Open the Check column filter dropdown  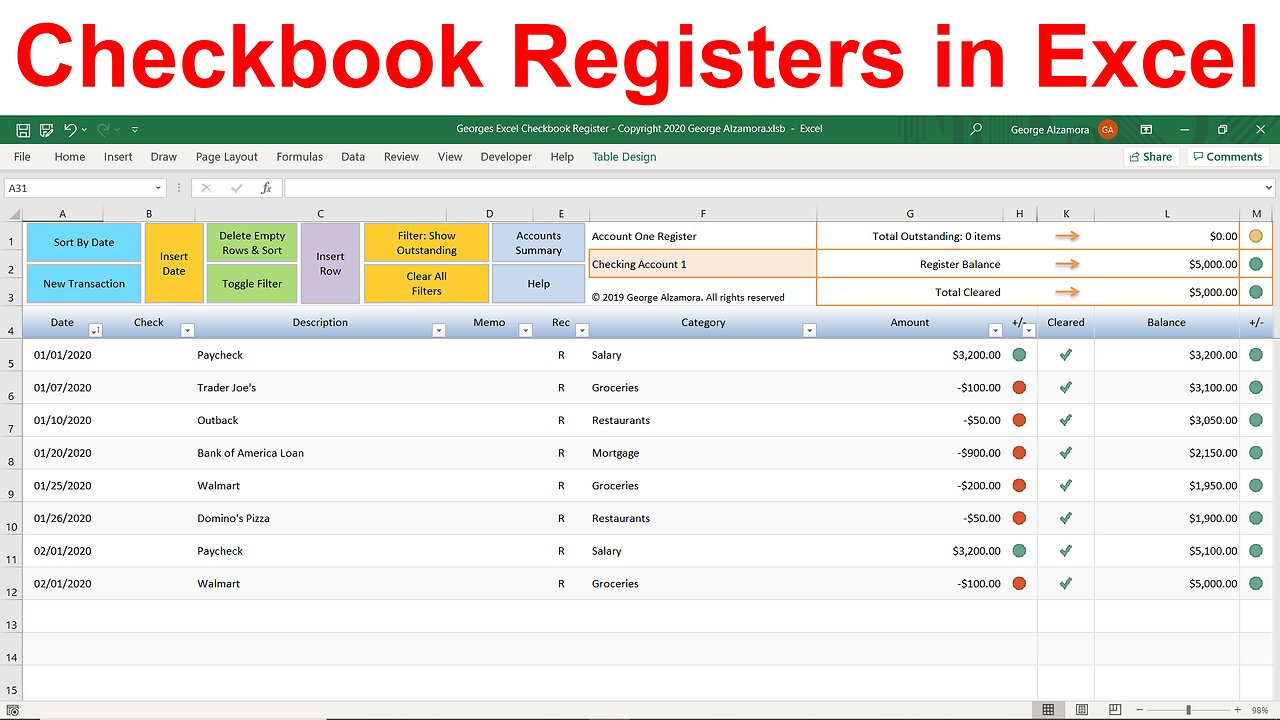point(187,330)
